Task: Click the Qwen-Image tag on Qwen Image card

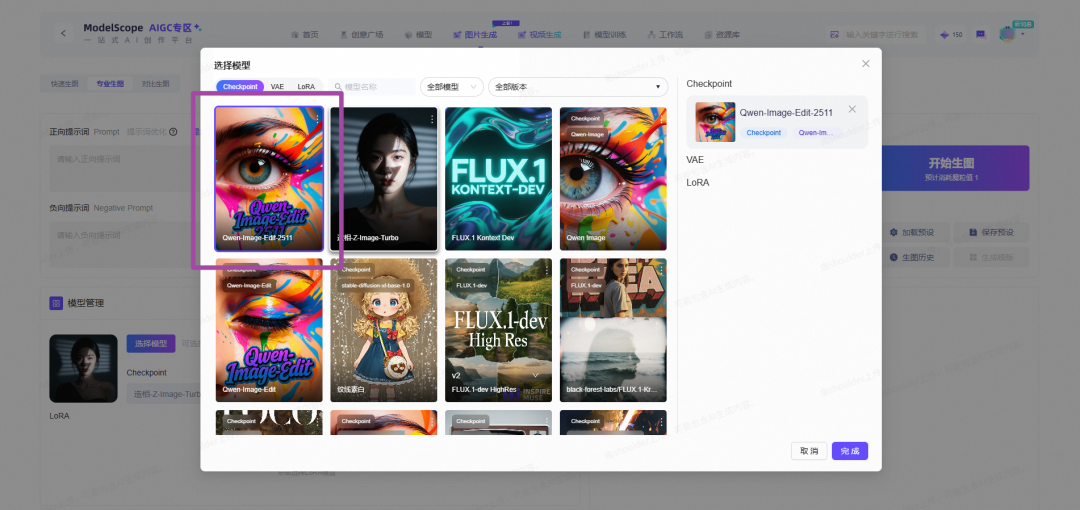Action: click(585, 134)
